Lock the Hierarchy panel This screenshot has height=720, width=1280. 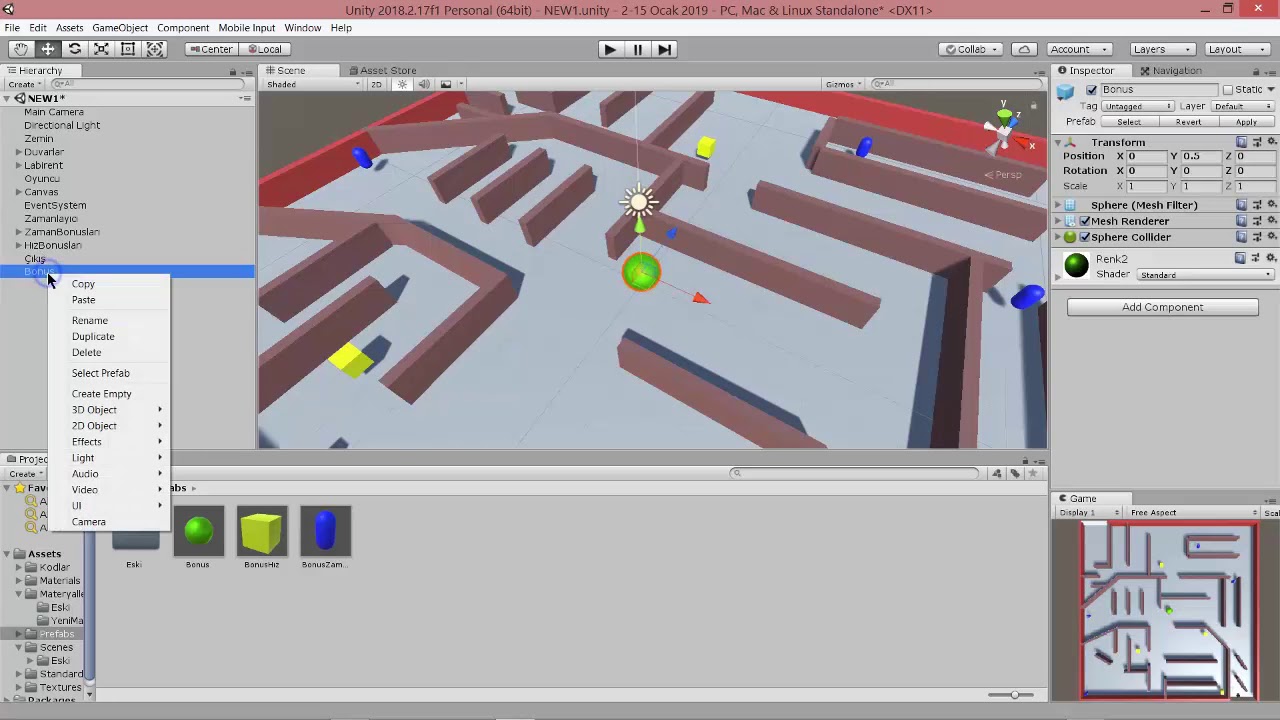233,71
